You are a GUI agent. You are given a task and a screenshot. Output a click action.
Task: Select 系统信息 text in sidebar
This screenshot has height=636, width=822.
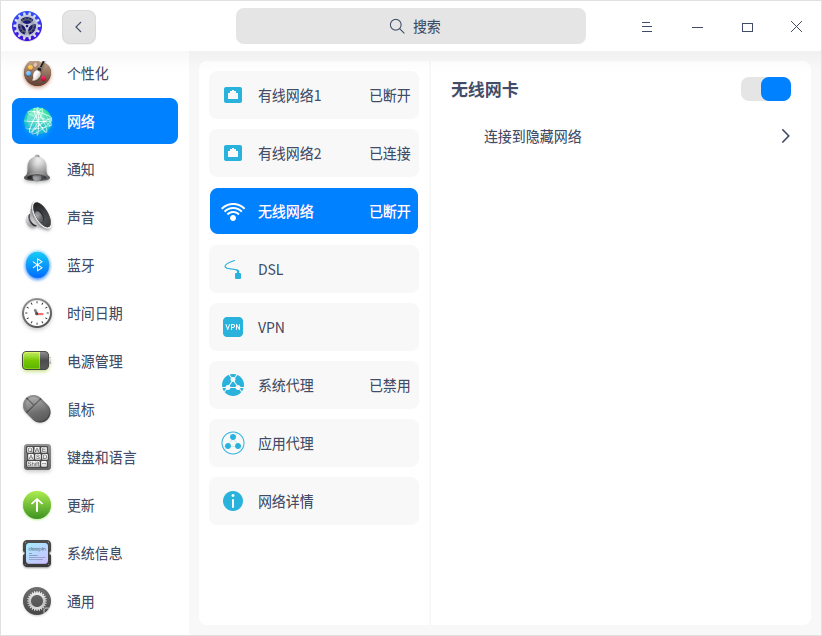click(95, 554)
